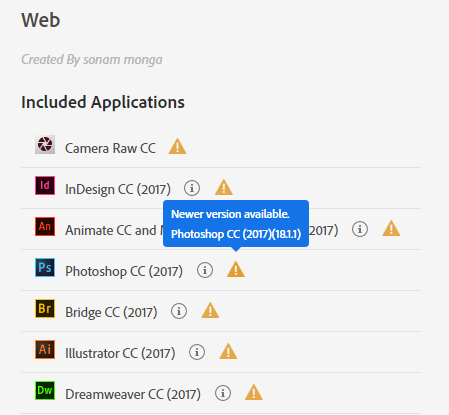This screenshot has height=415, width=449.
Task: Click the warning triangle beside Photoshop CC (2017)
Action: pos(236,269)
